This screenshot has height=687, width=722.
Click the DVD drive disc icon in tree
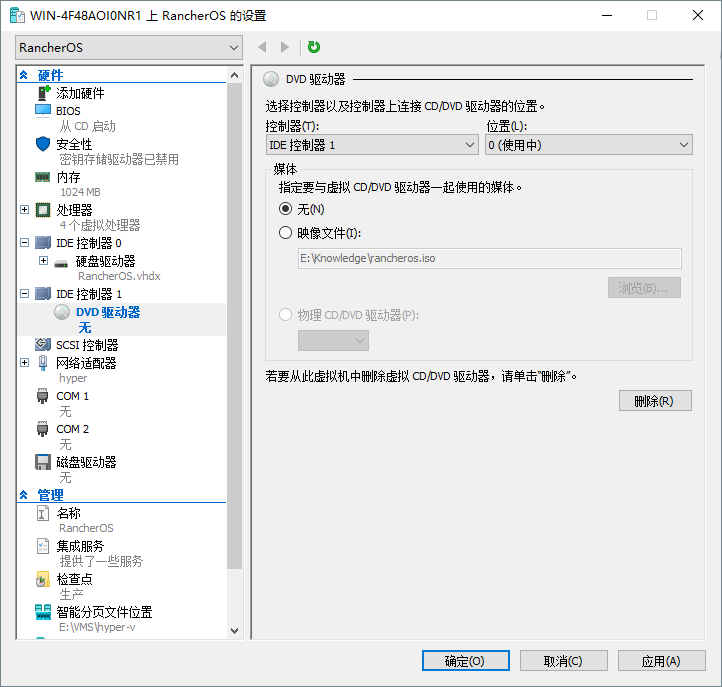pyautogui.click(x=62, y=312)
